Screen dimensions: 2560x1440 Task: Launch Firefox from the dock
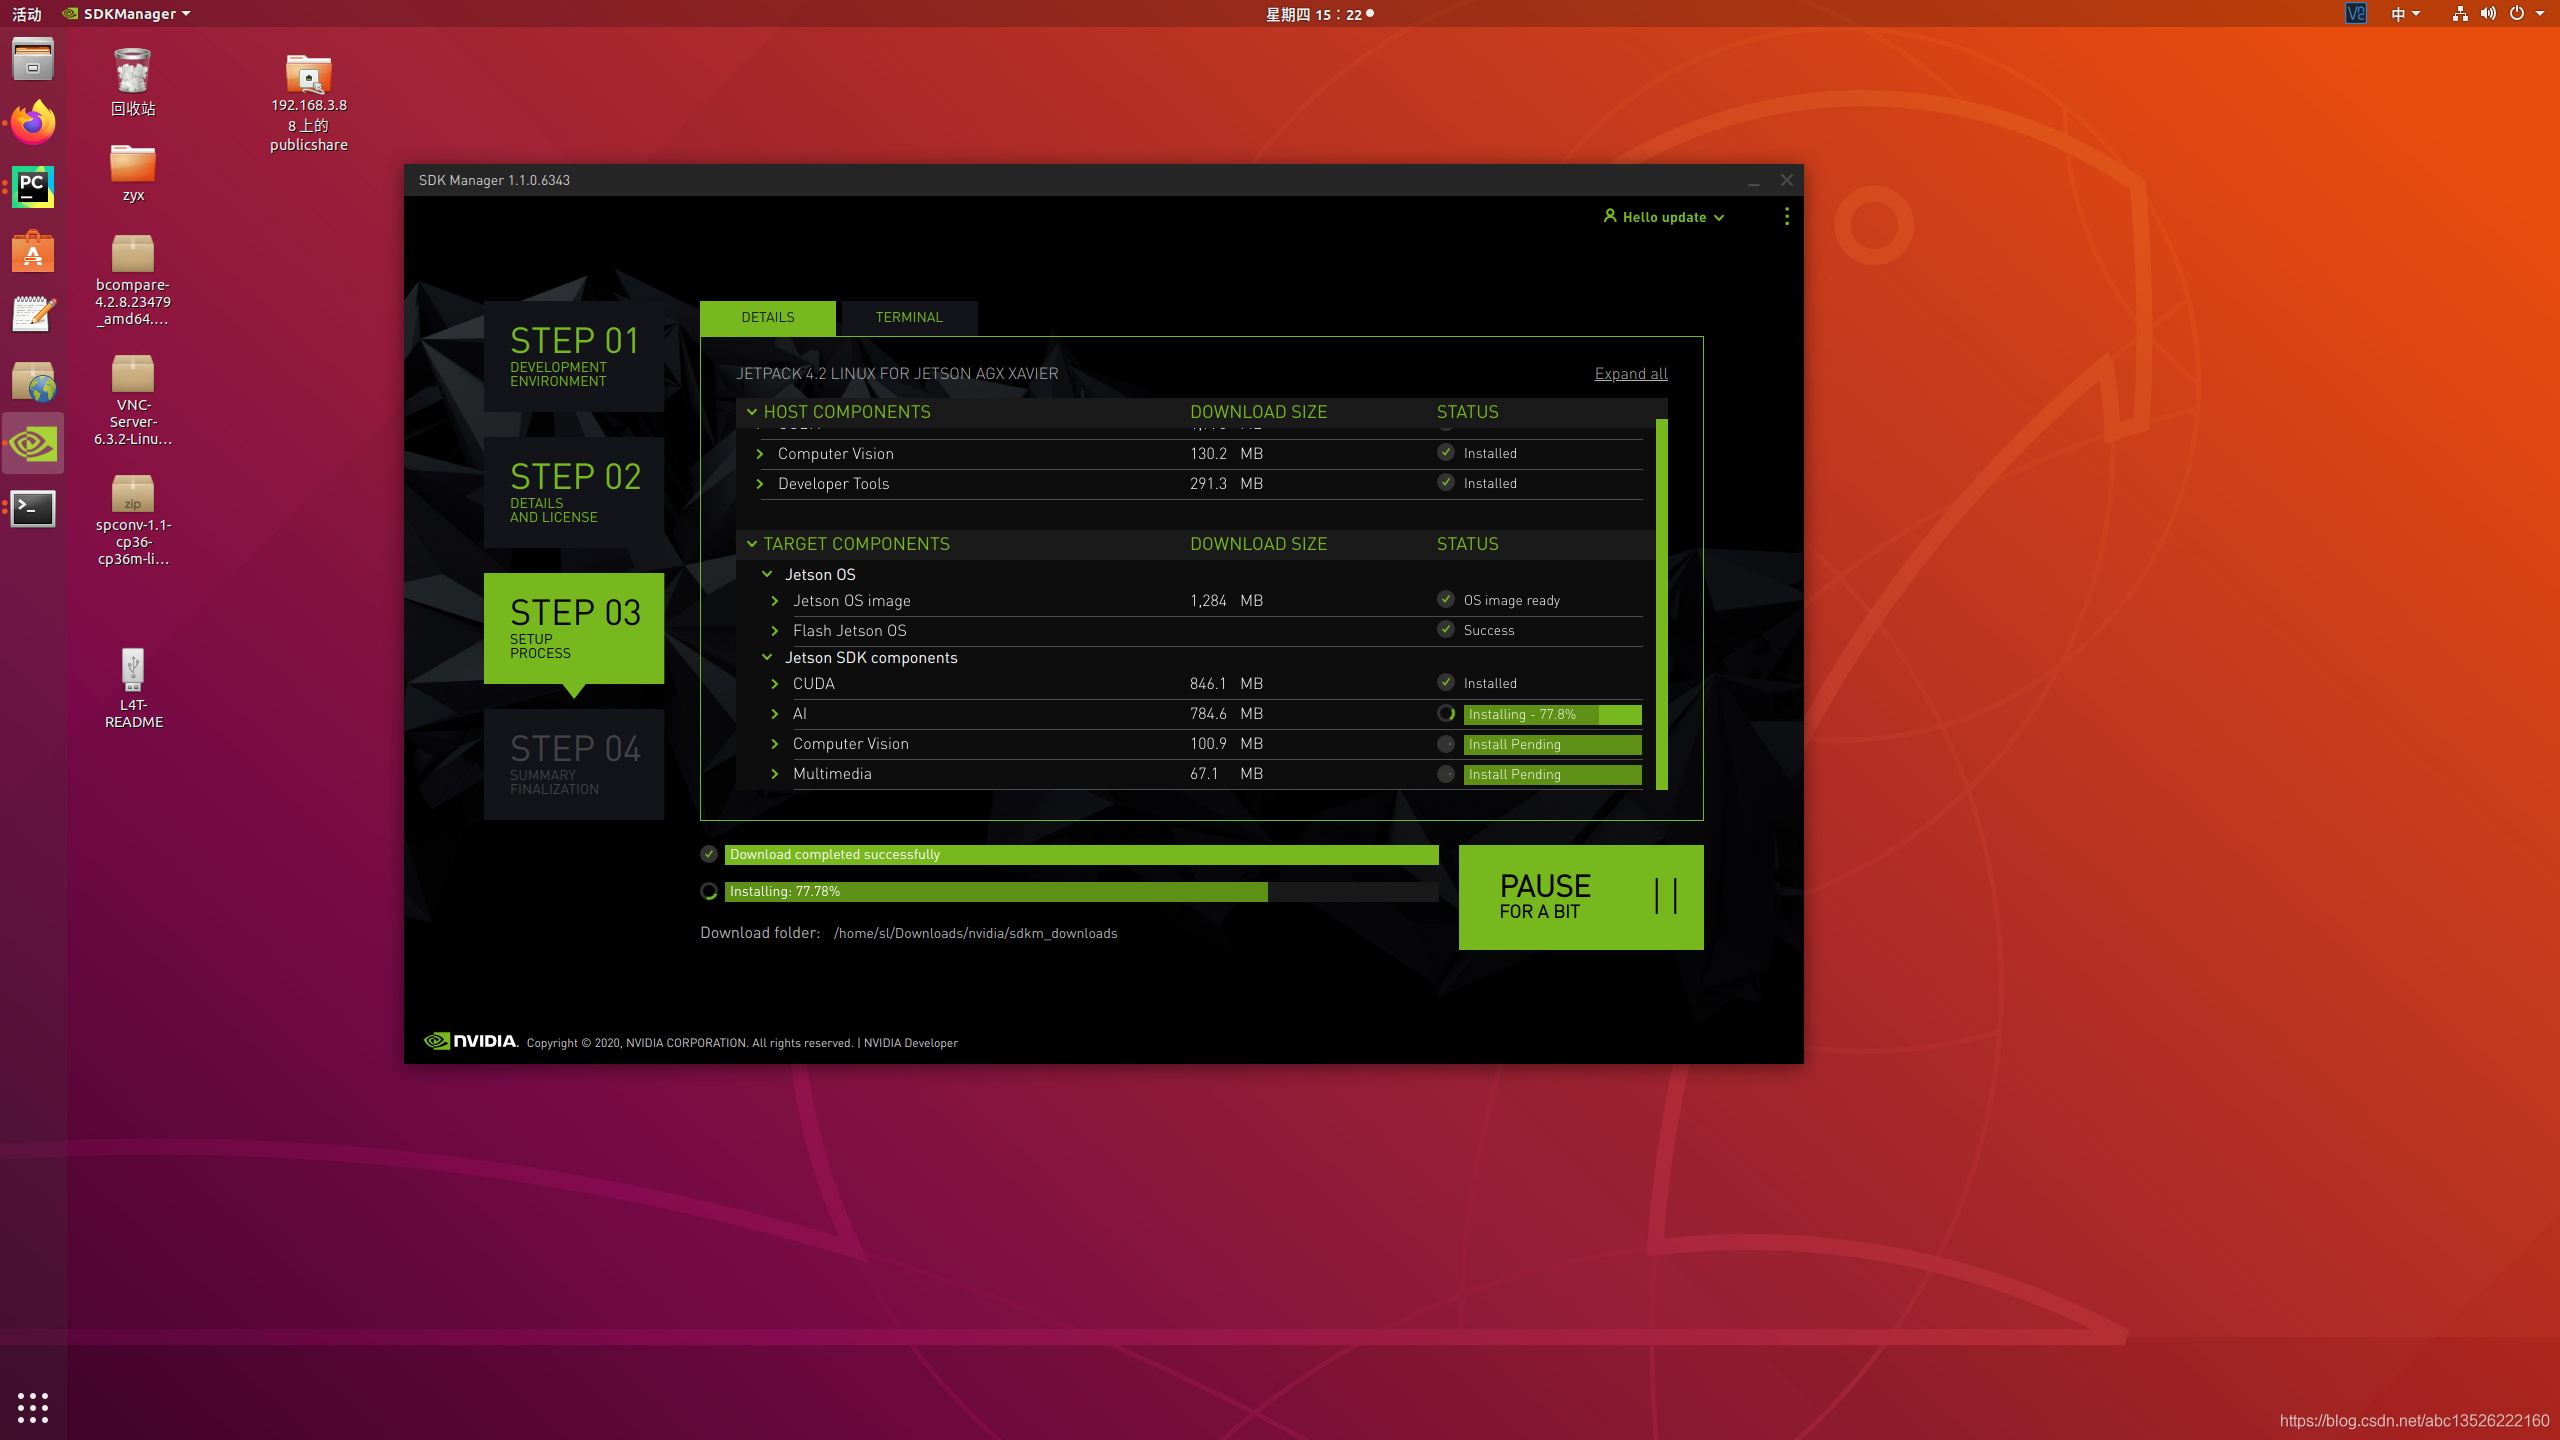pos(33,122)
